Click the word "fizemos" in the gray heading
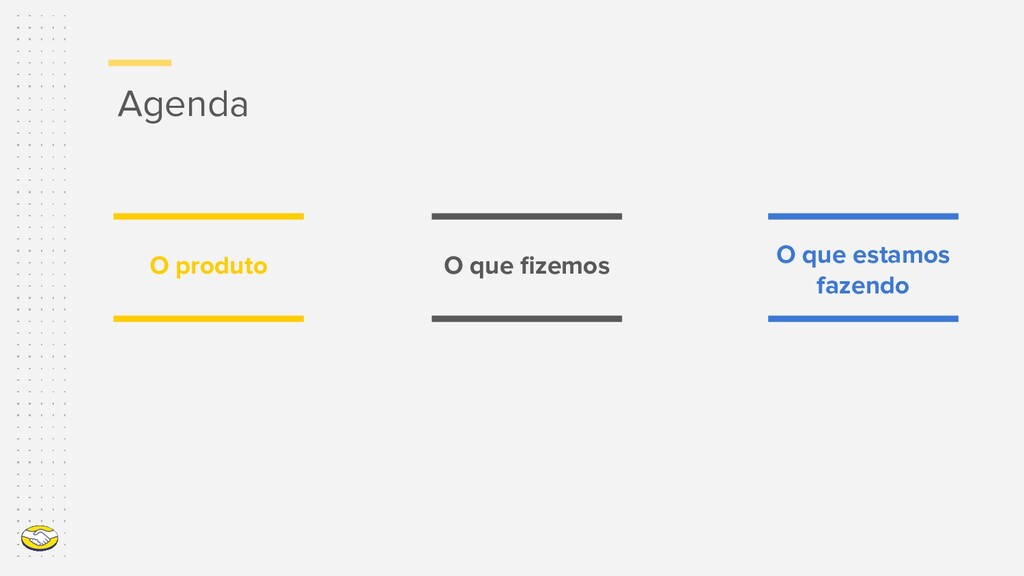This screenshot has height=576, width=1024. click(x=565, y=266)
